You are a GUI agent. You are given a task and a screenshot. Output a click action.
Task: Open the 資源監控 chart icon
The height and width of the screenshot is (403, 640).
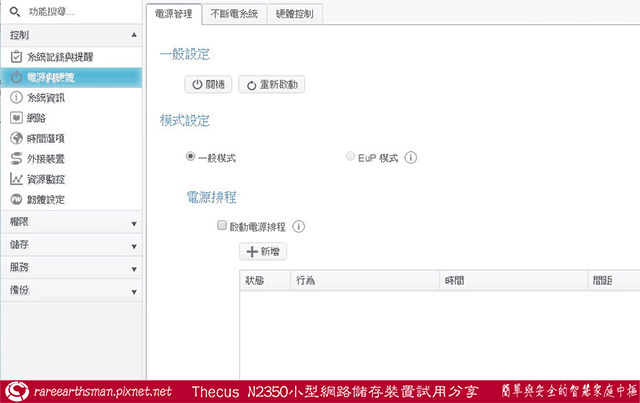(16, 179)
